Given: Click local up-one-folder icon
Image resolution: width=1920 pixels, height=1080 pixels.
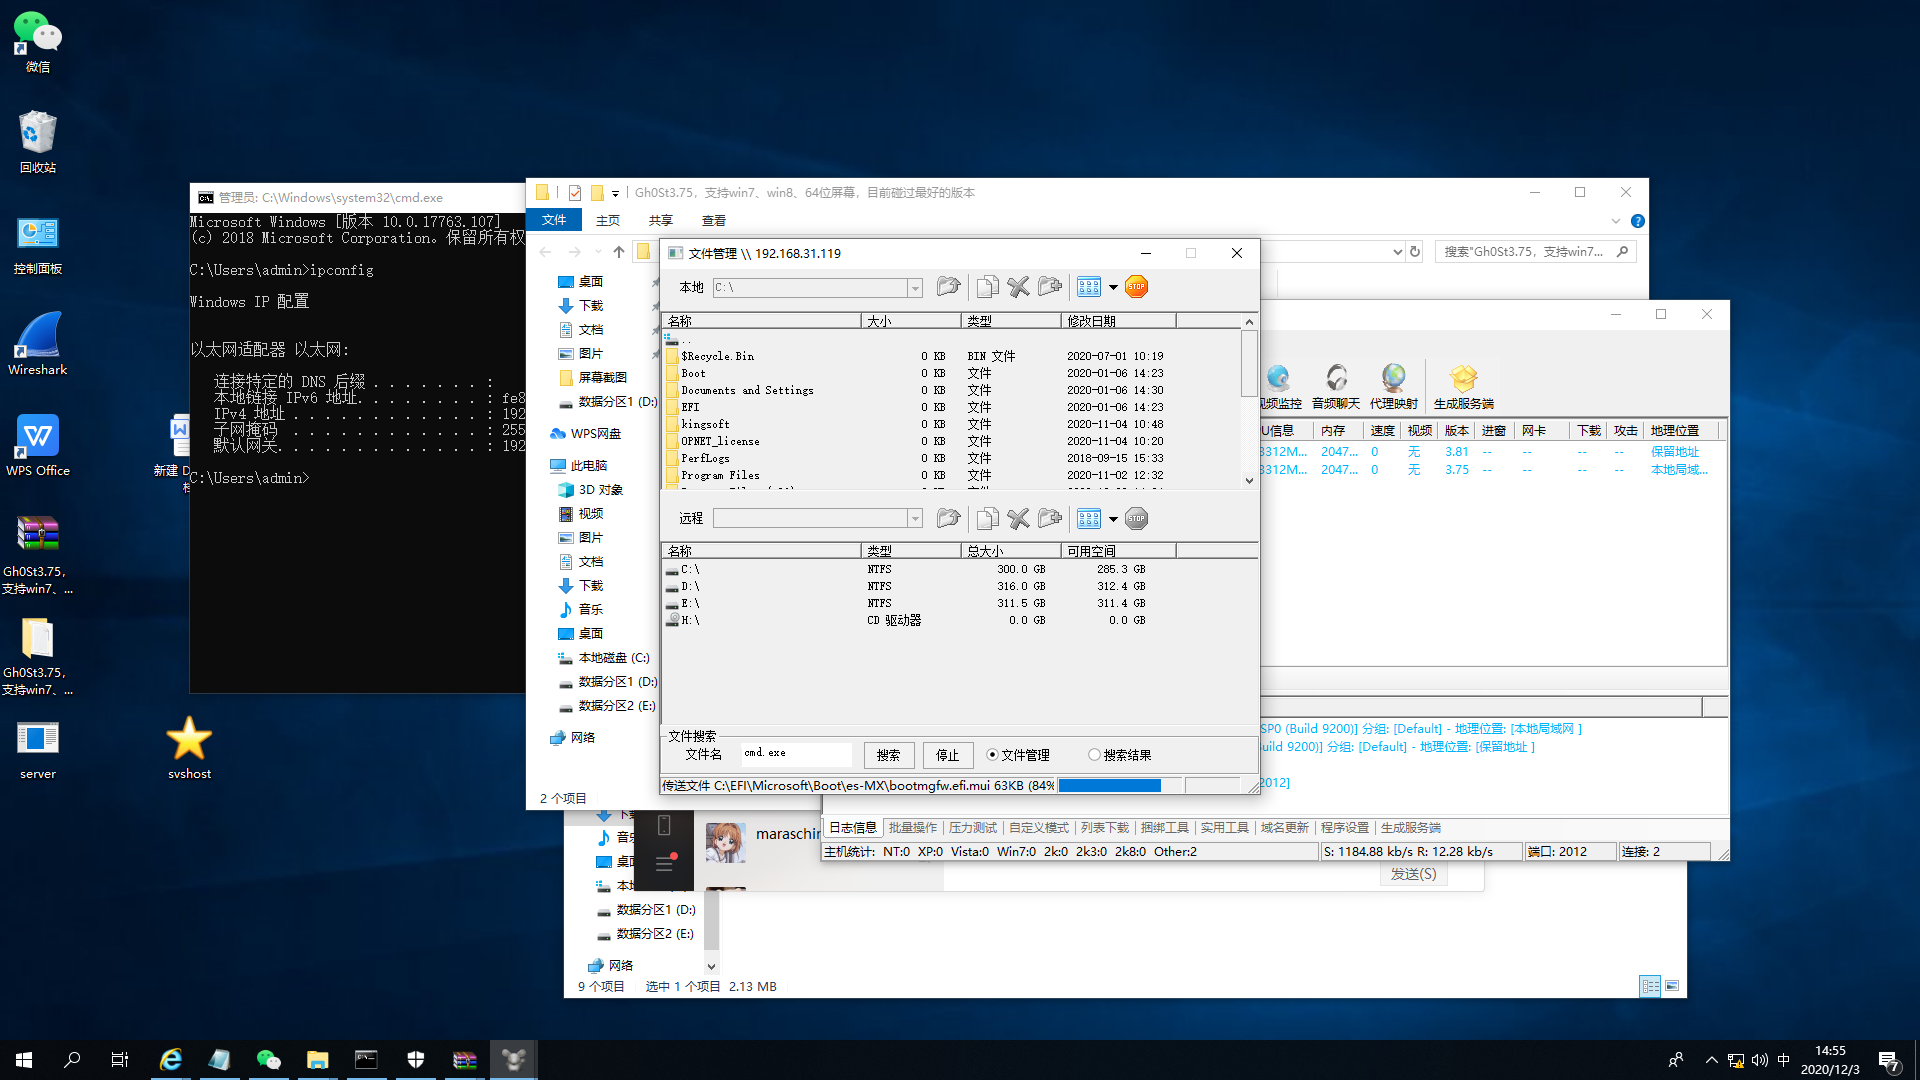Looking at the screenshot, I should [x=948, y=287].
